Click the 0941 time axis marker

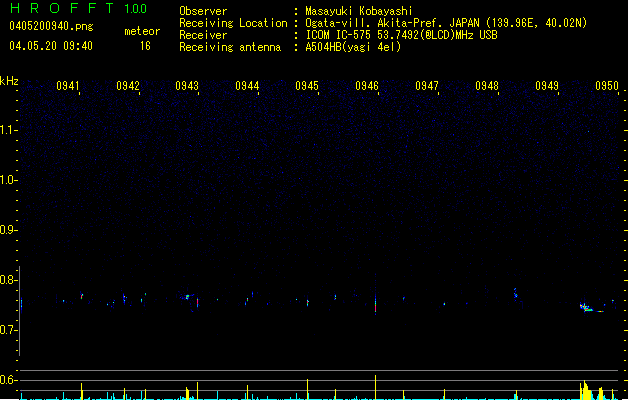pyautogui.click(x=68, y=86)
